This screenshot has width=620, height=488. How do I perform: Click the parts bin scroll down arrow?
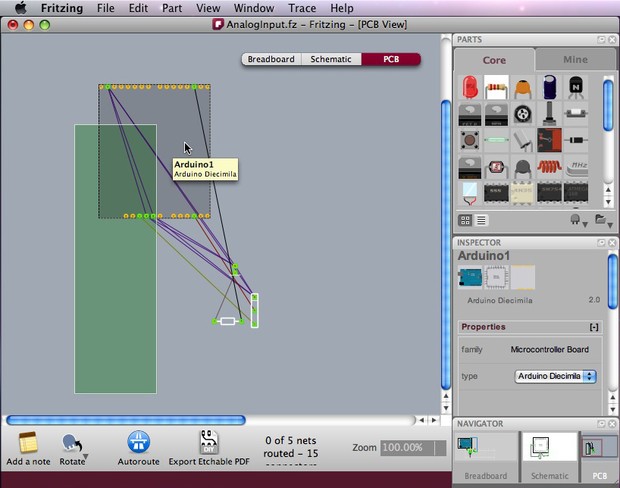tap(609, 202)
